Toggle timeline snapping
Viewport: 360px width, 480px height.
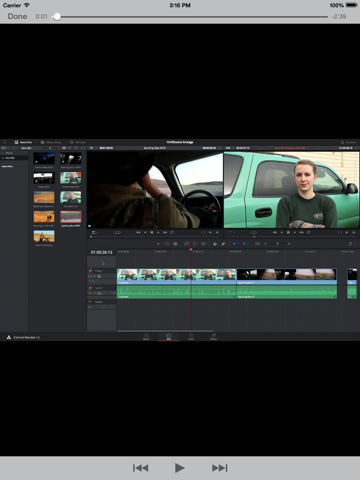215,244
